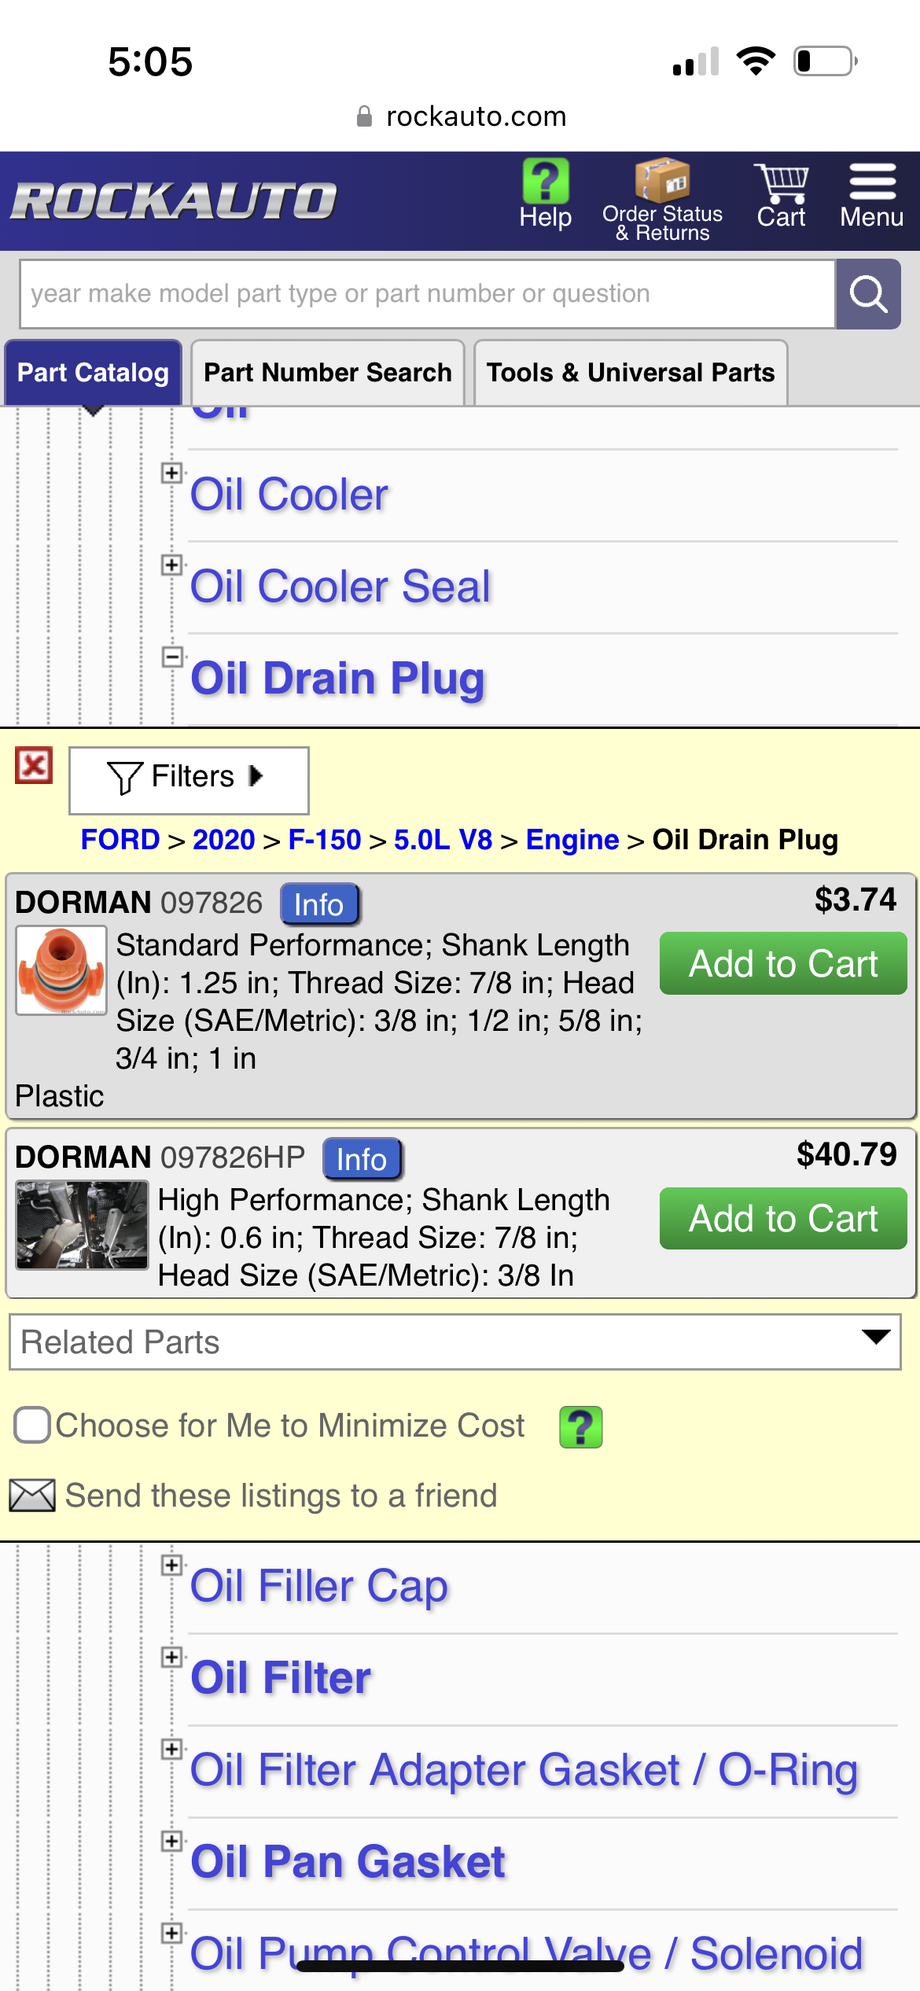Collapse the Oil Drain Plug category
The height and width of the screenshot is (1991, 920).
(x=172, y=655)
